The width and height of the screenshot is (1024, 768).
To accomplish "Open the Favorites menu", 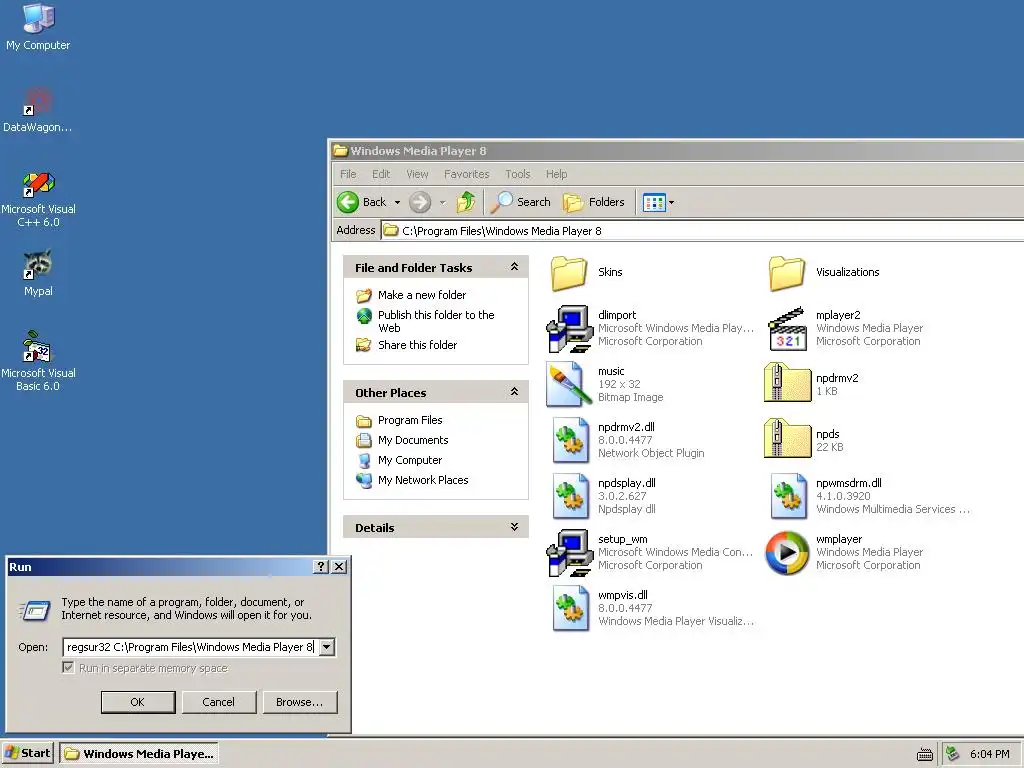I will tap(466, 174).
